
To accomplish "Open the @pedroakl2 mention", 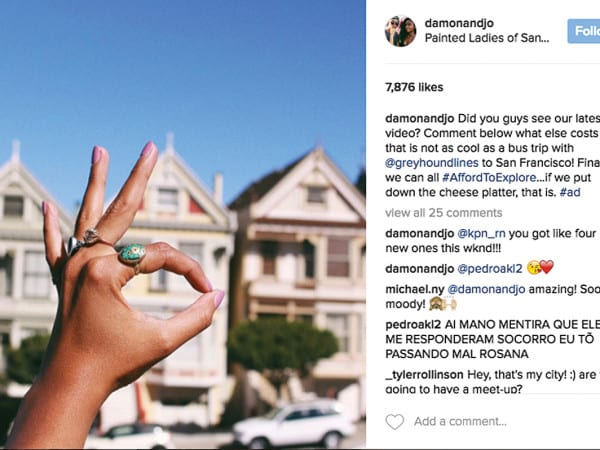I will click(490, 269).
